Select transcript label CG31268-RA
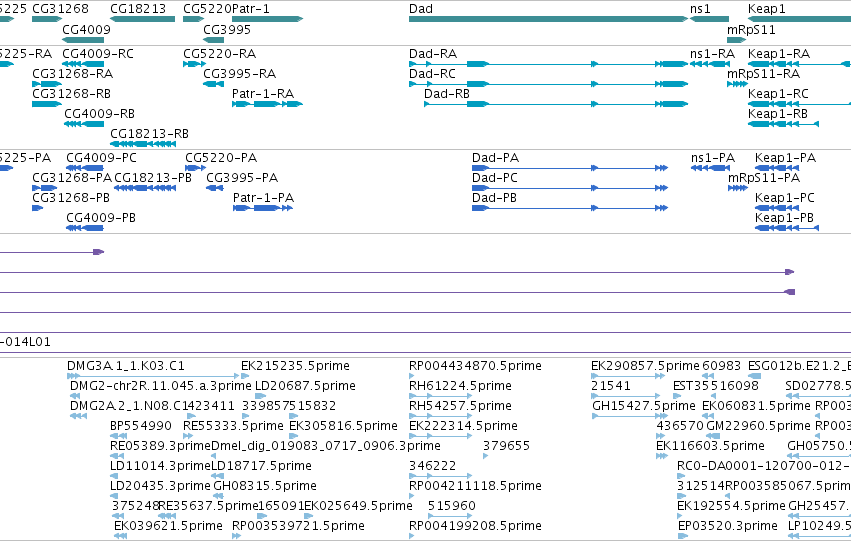 tap(73, 74)
